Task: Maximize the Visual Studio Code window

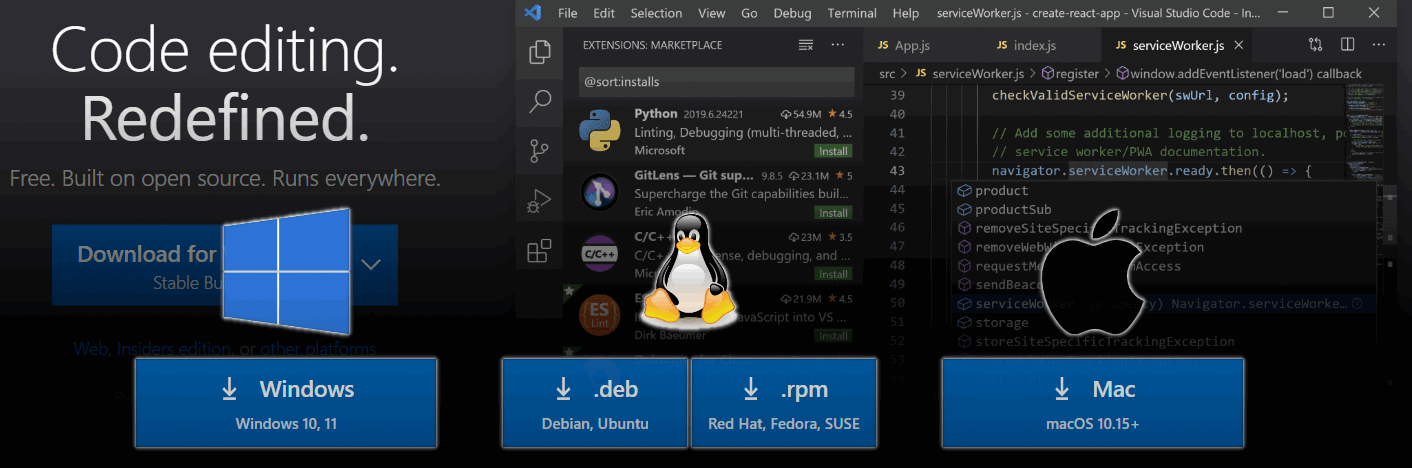Action: [1328, 13]
